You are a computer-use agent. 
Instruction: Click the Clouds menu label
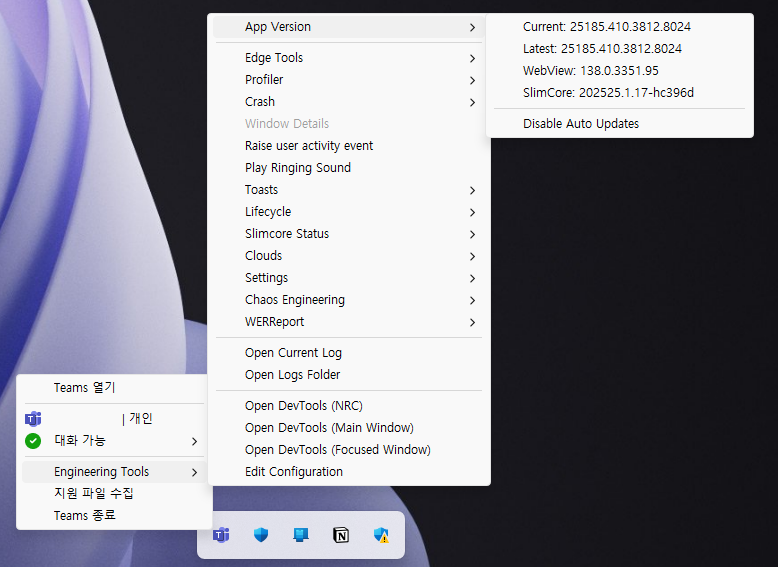tap(263, 256)
